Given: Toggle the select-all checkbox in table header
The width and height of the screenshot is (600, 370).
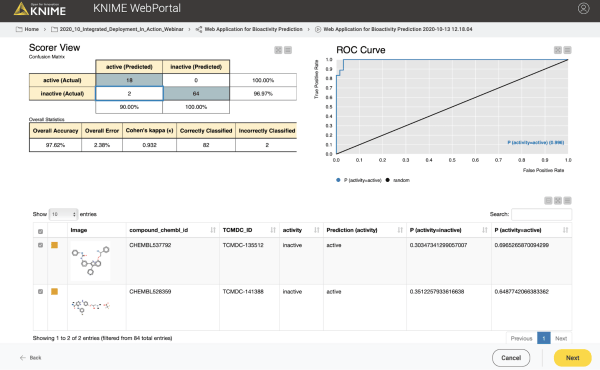Looking at the screenshot, I should coord(41,231).
